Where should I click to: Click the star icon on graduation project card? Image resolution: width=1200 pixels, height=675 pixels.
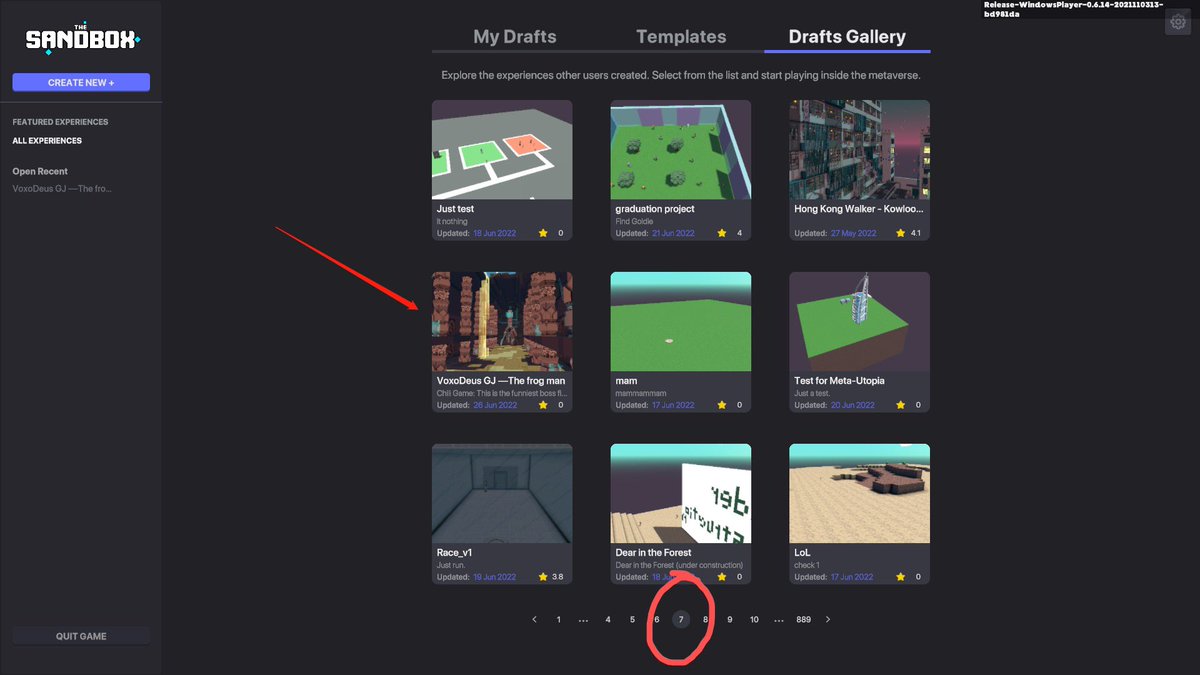pyautogui.click(x=722, y=233)
